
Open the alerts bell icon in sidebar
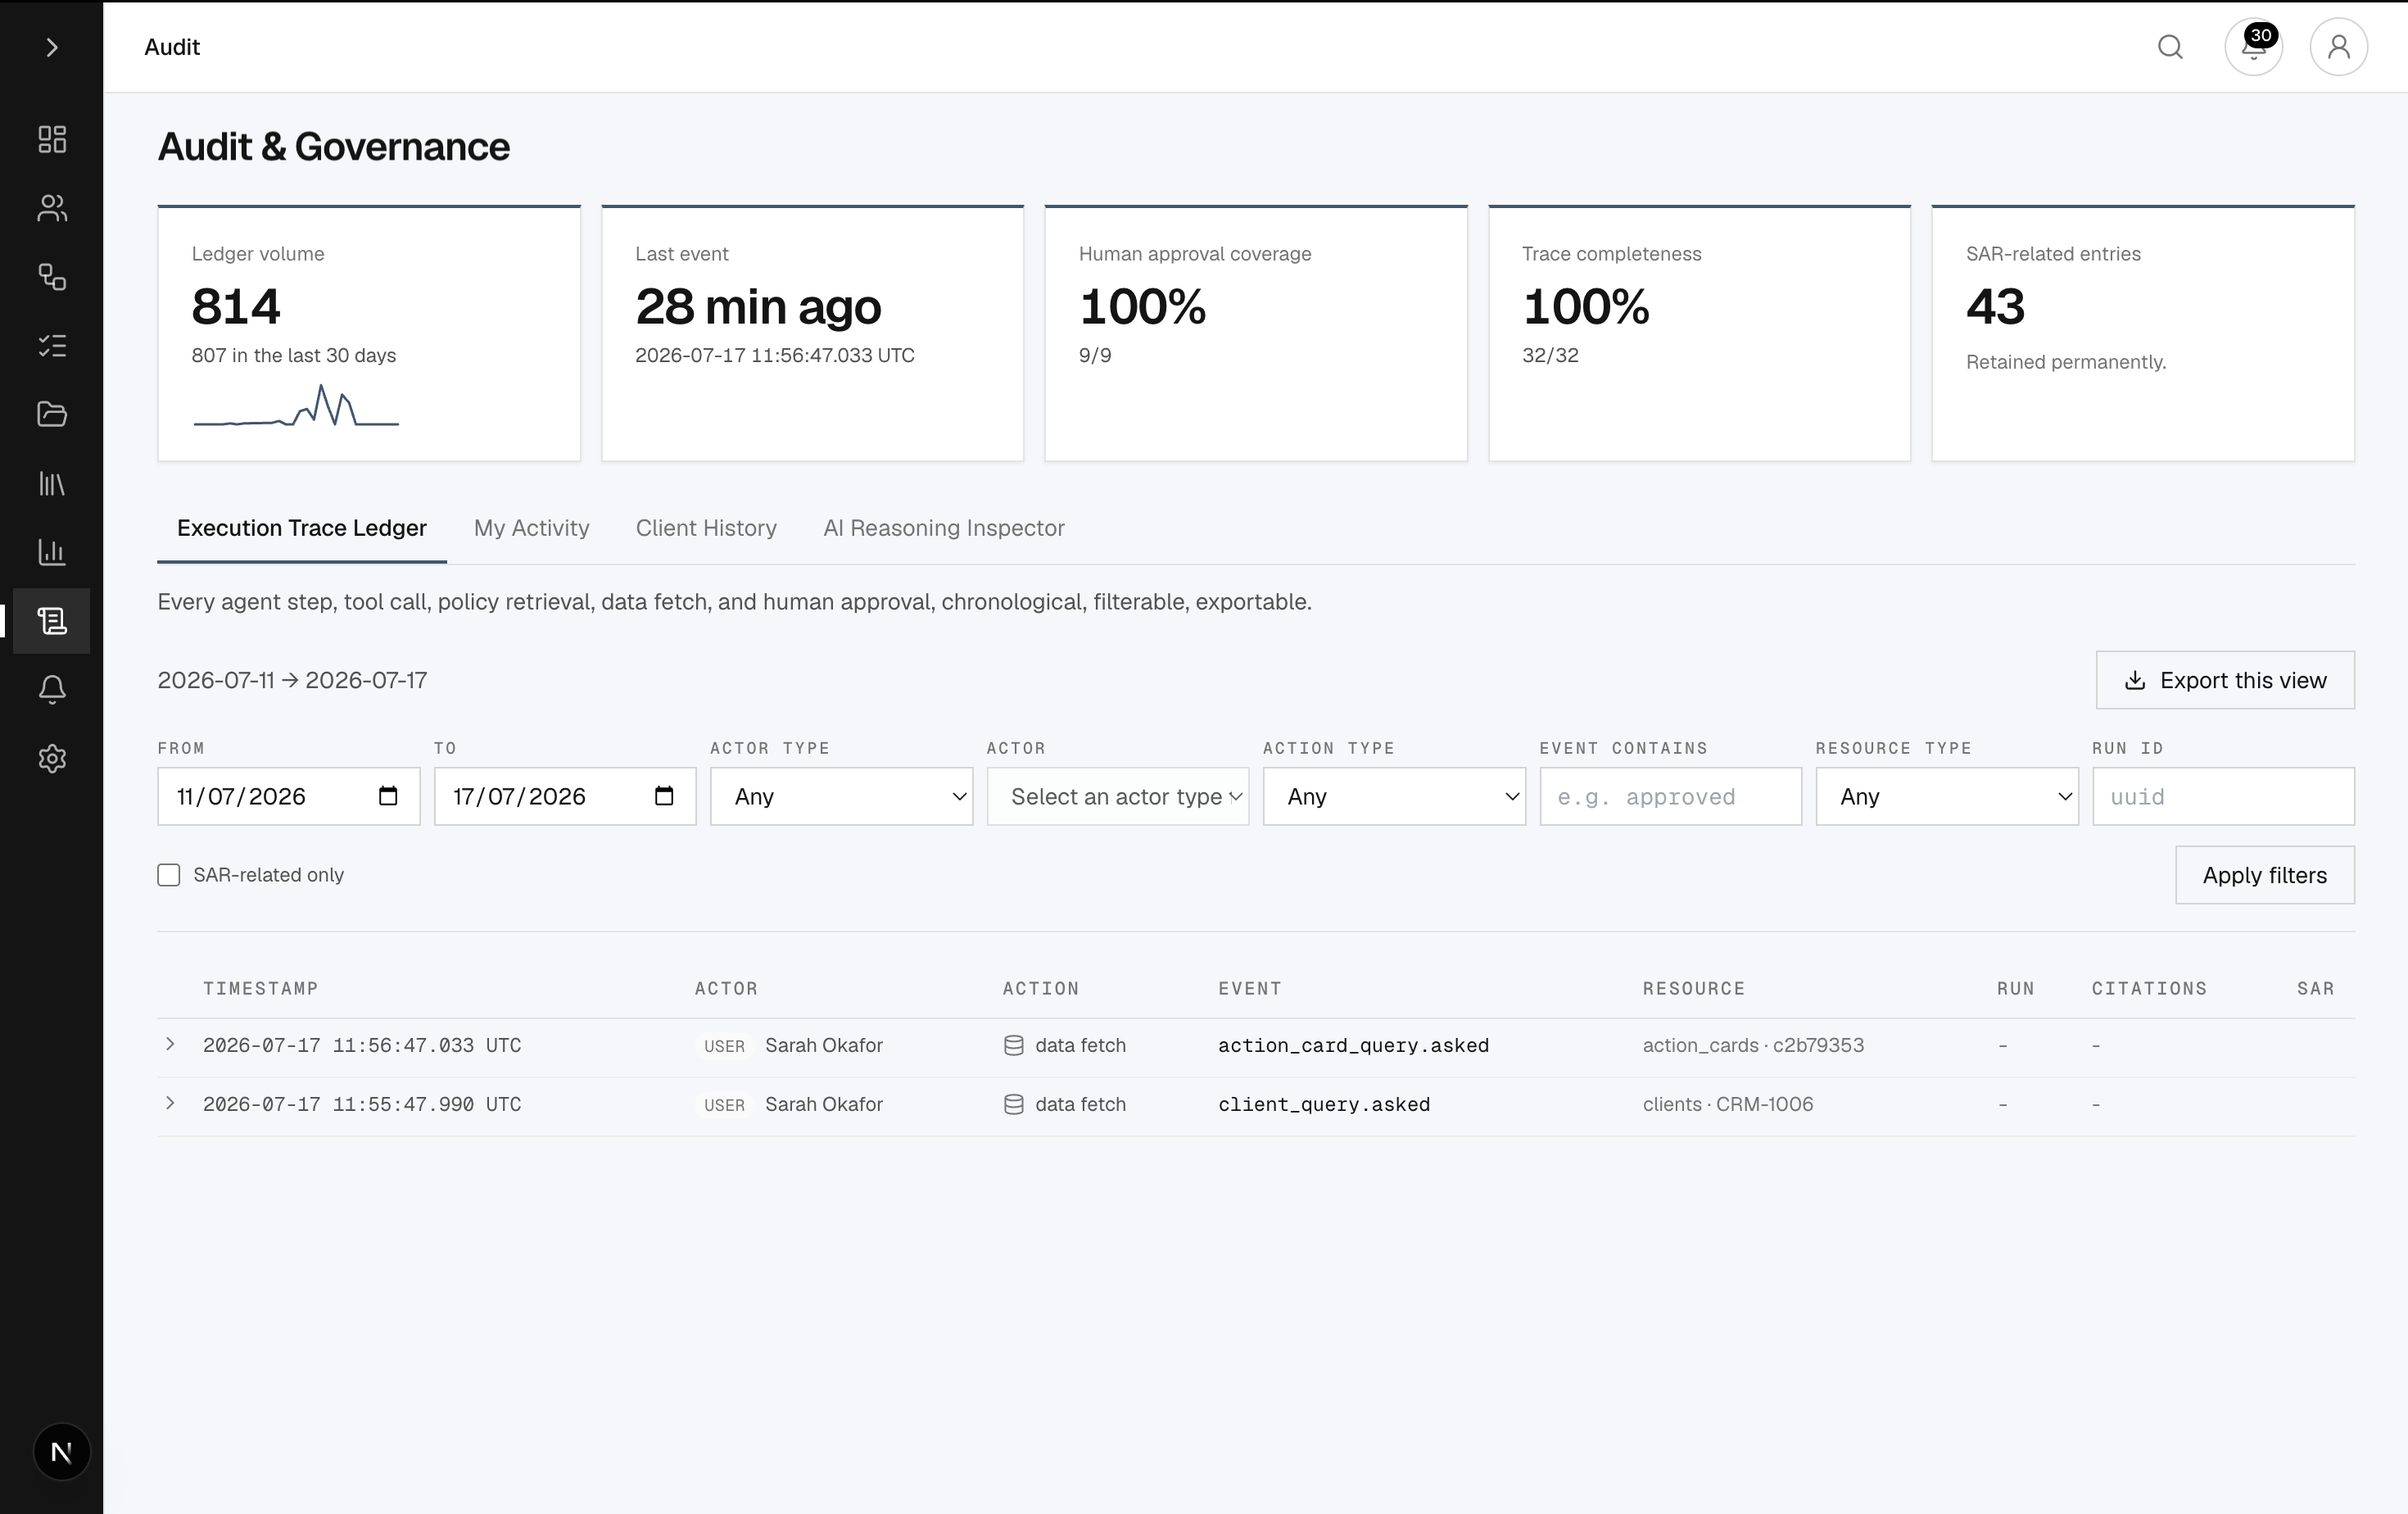pos(52,690)
